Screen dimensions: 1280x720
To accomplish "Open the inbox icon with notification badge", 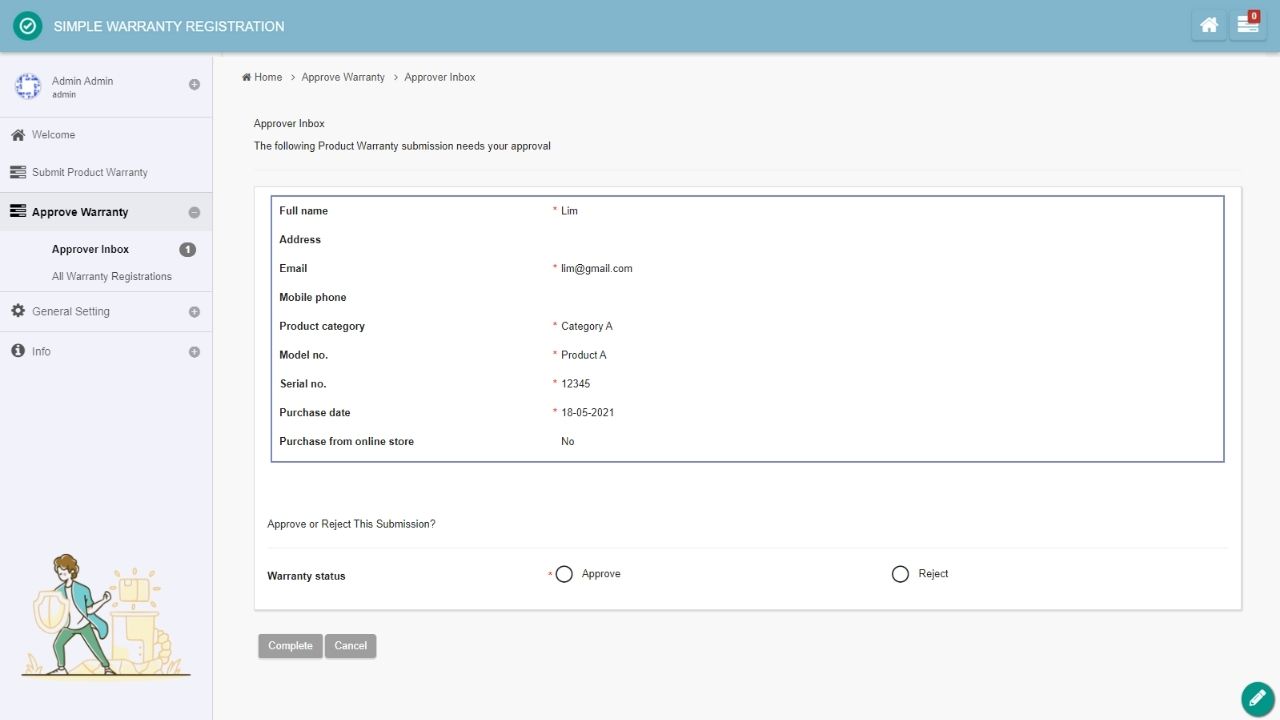I will coord(1247,25).
